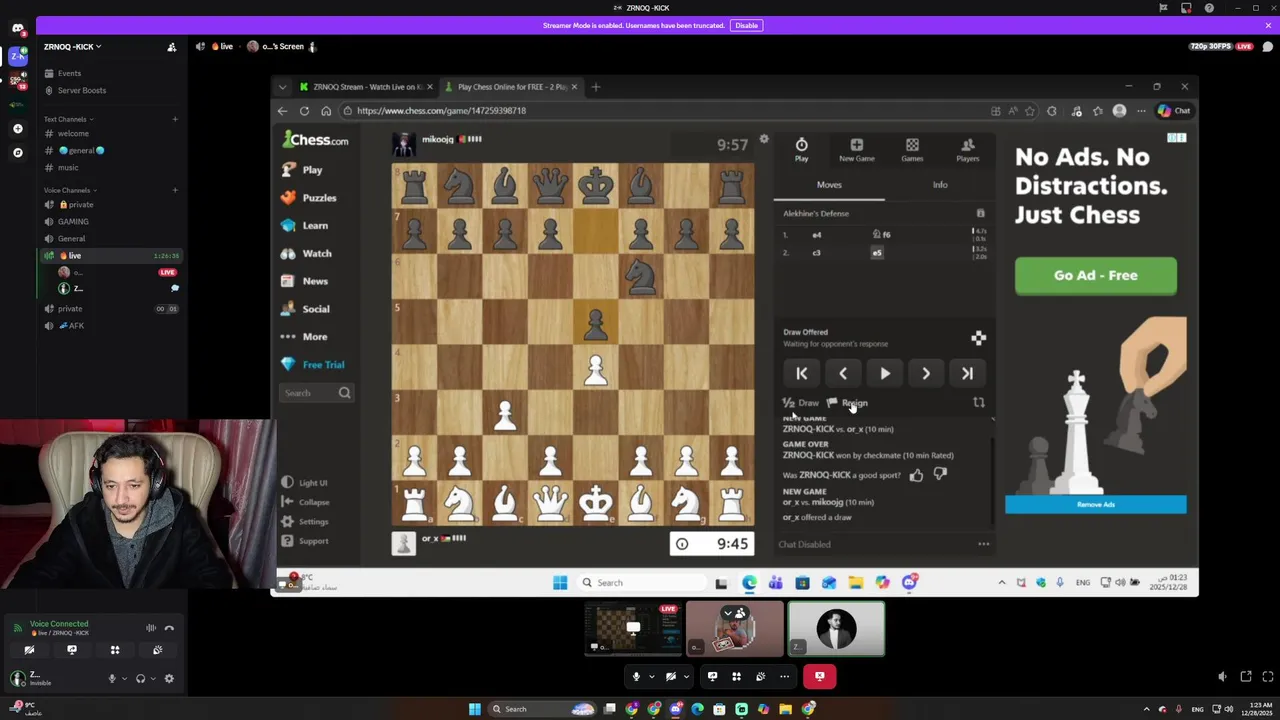Join the GAMING voice channel
Image resolution: width=1280 pixels, height=720 pixels.
(x=73, y=221)
